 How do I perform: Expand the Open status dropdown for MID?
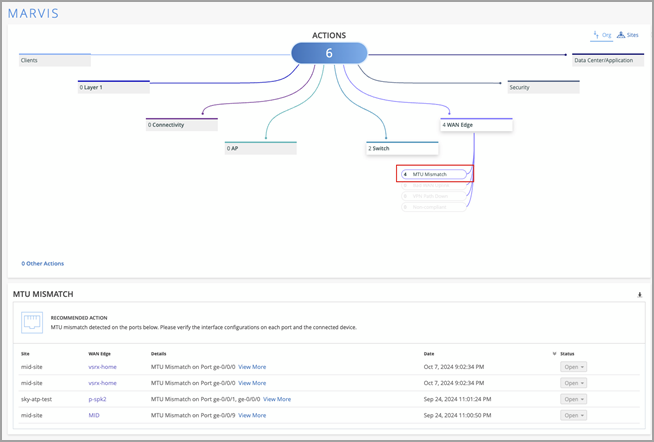pyautogui.click(x=573, y=415)
